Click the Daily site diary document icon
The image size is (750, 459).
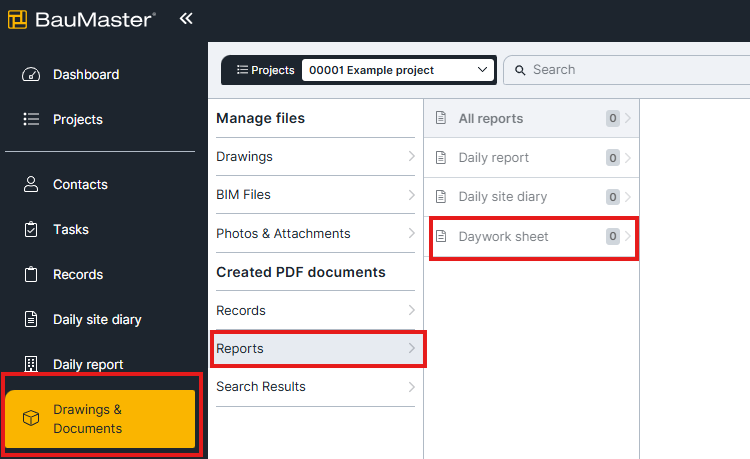tap(31, 319)
